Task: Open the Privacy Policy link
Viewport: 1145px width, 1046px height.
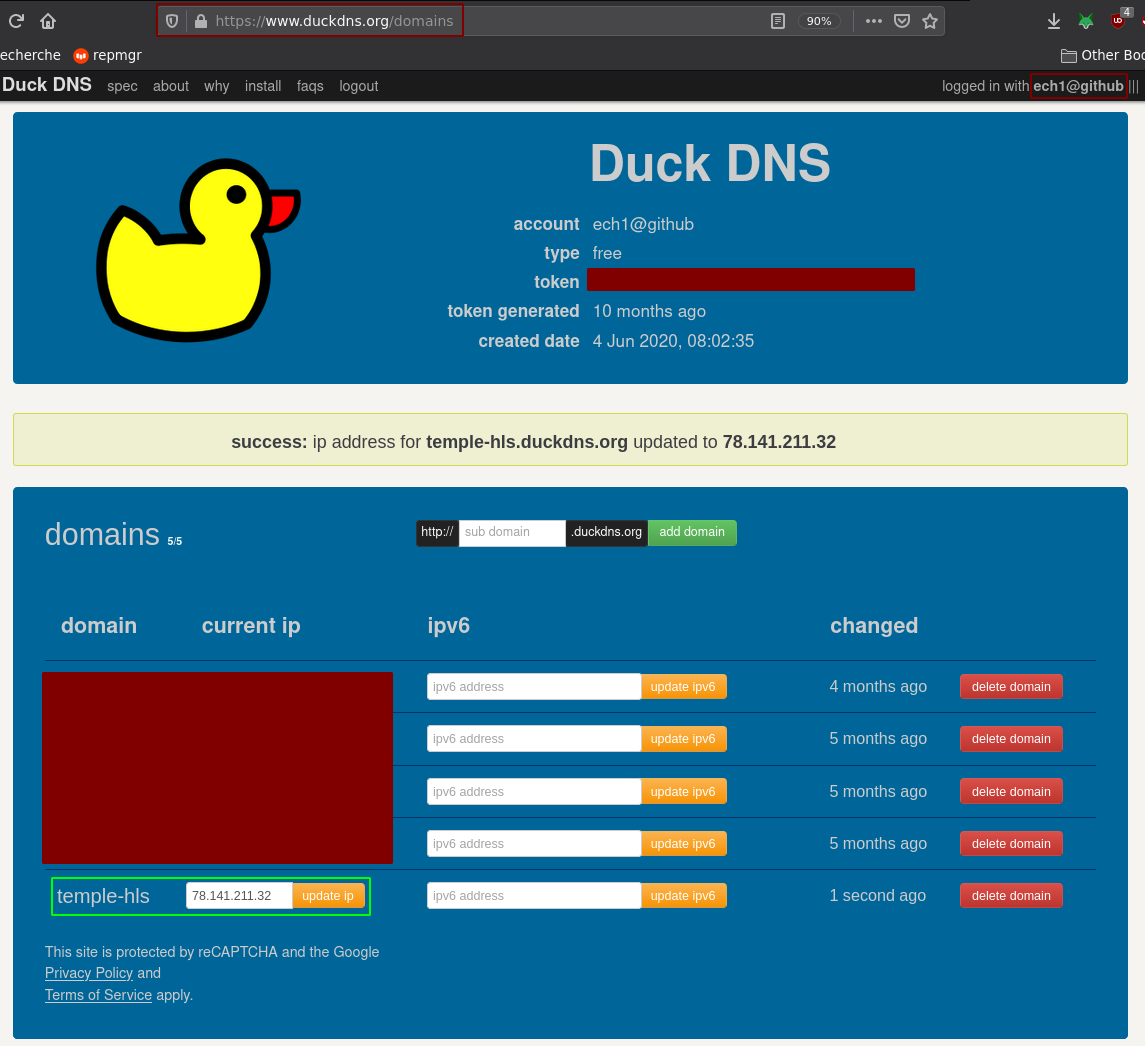Action: [89, 973]
